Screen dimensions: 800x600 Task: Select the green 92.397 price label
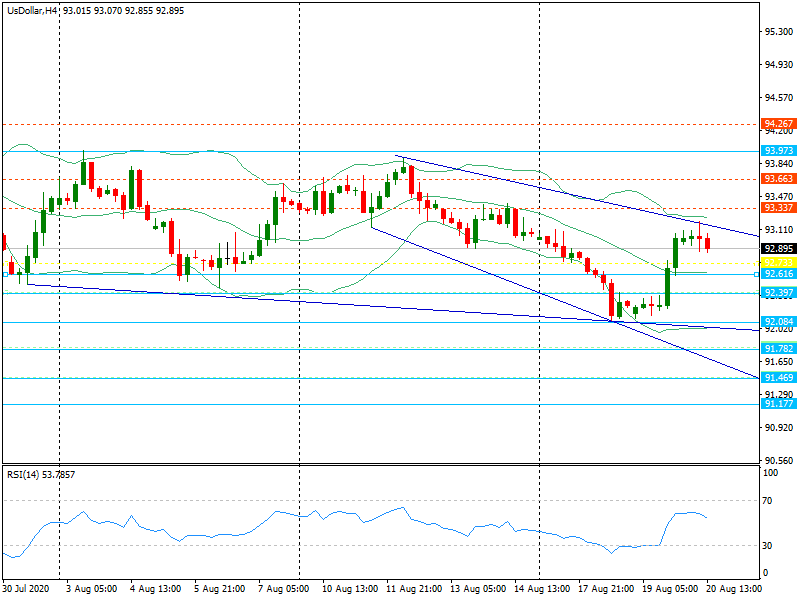point(778,293)
